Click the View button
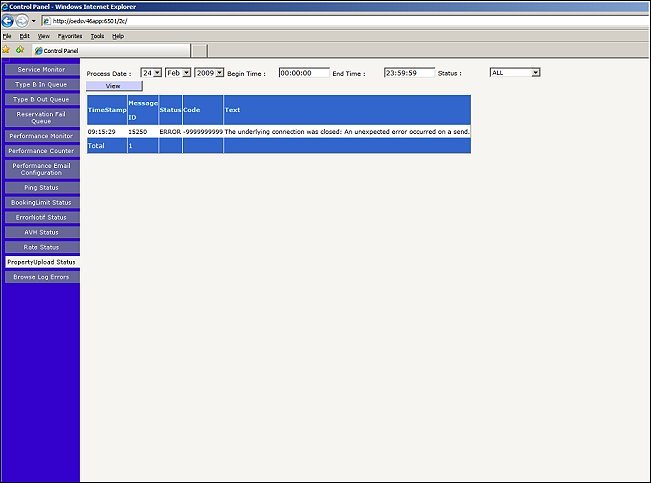 [113, 86]
